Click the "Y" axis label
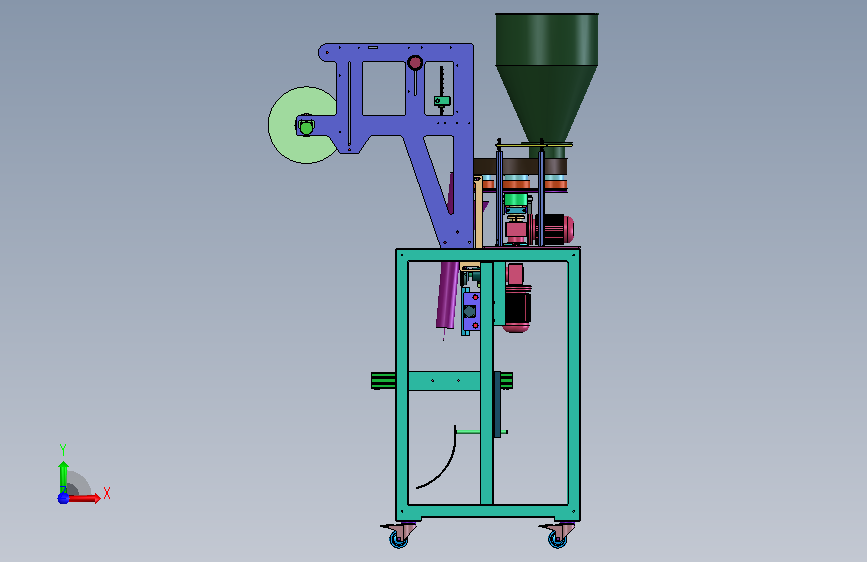The width and height of the screenshot is (867, 562). pyautogui.click(x=63, y=450)
